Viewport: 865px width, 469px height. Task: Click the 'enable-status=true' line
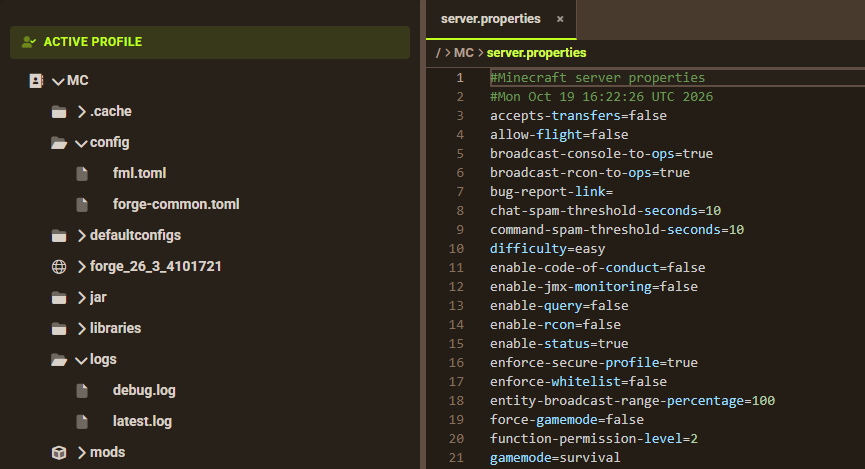click(x=559, y=344)
